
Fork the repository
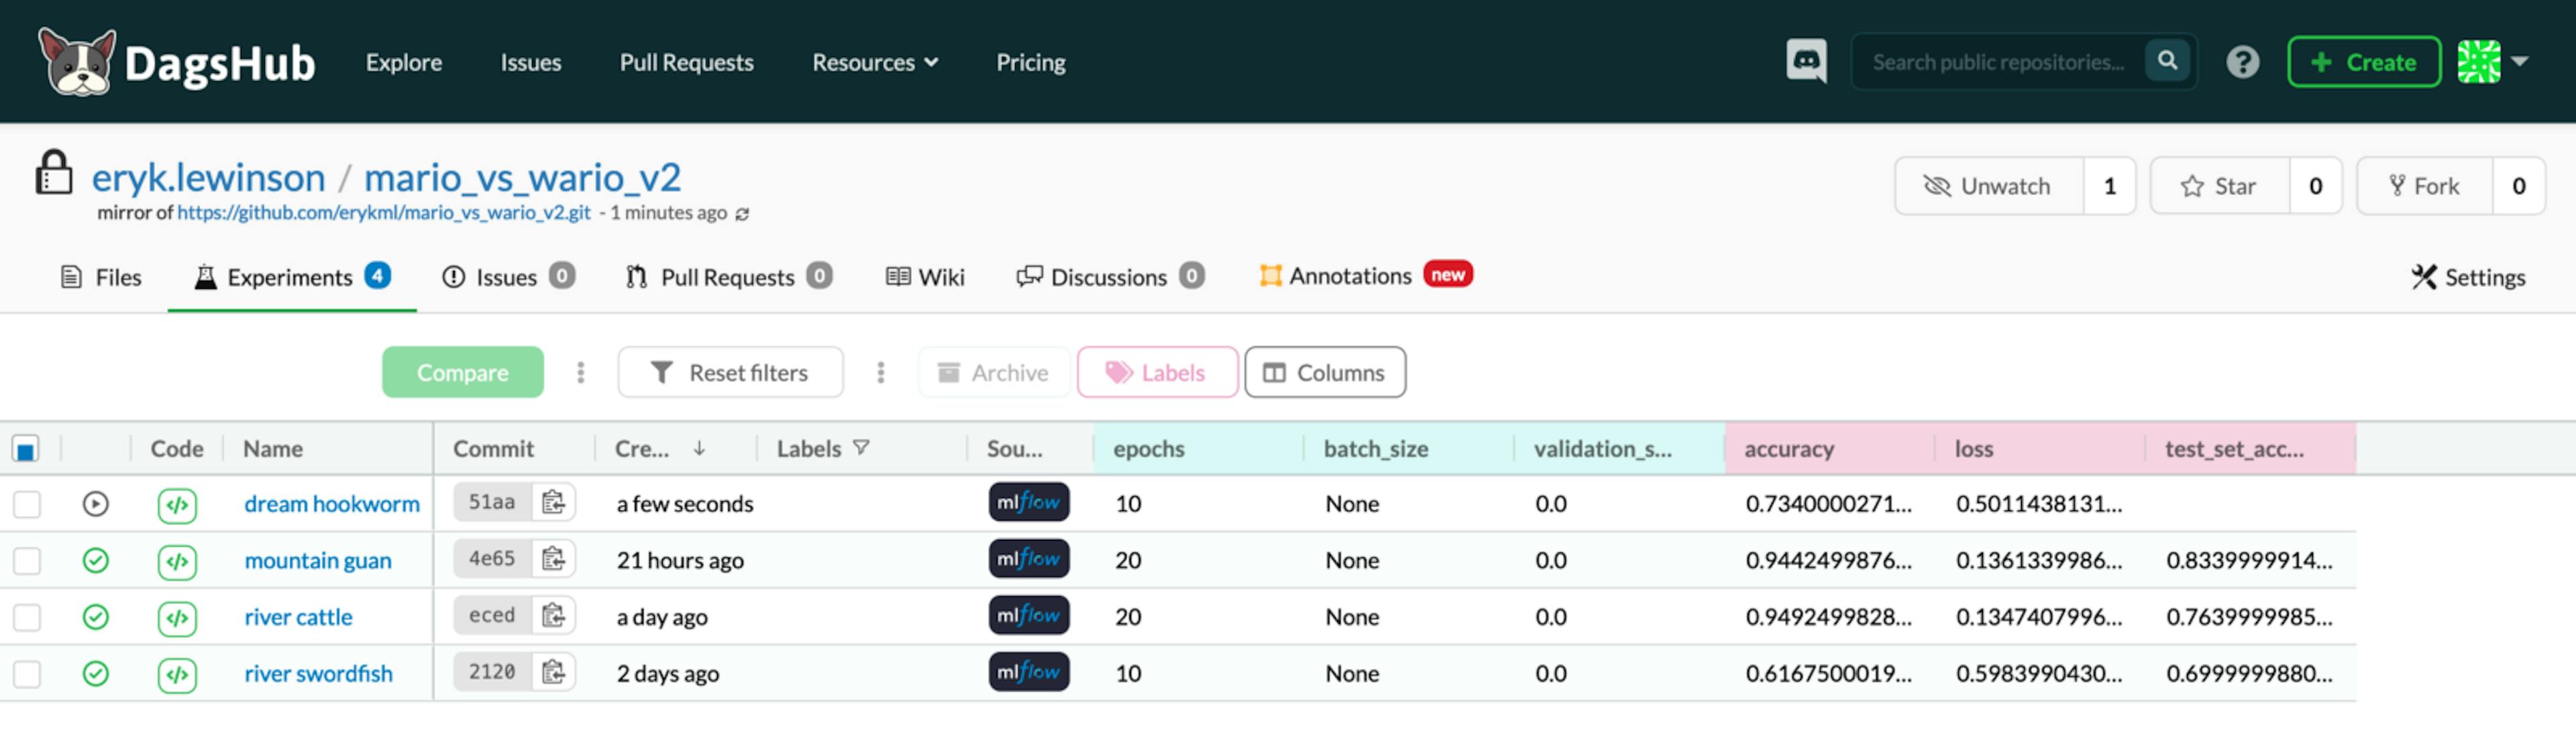coord(2424,186)
